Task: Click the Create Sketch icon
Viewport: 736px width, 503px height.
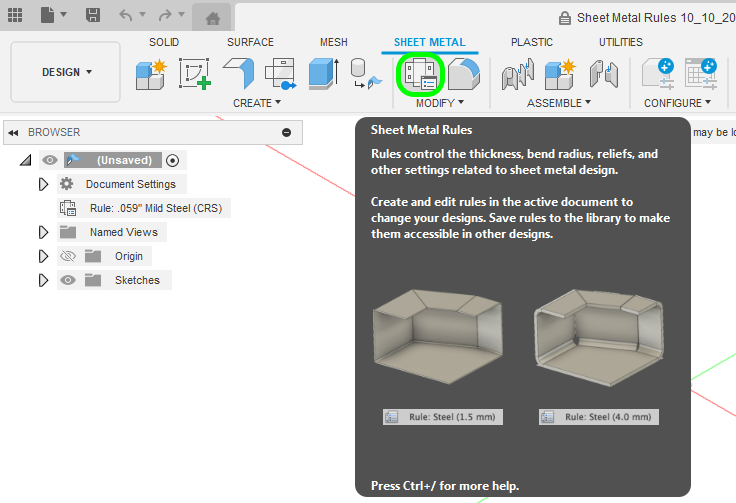Action: coord(195,74)
